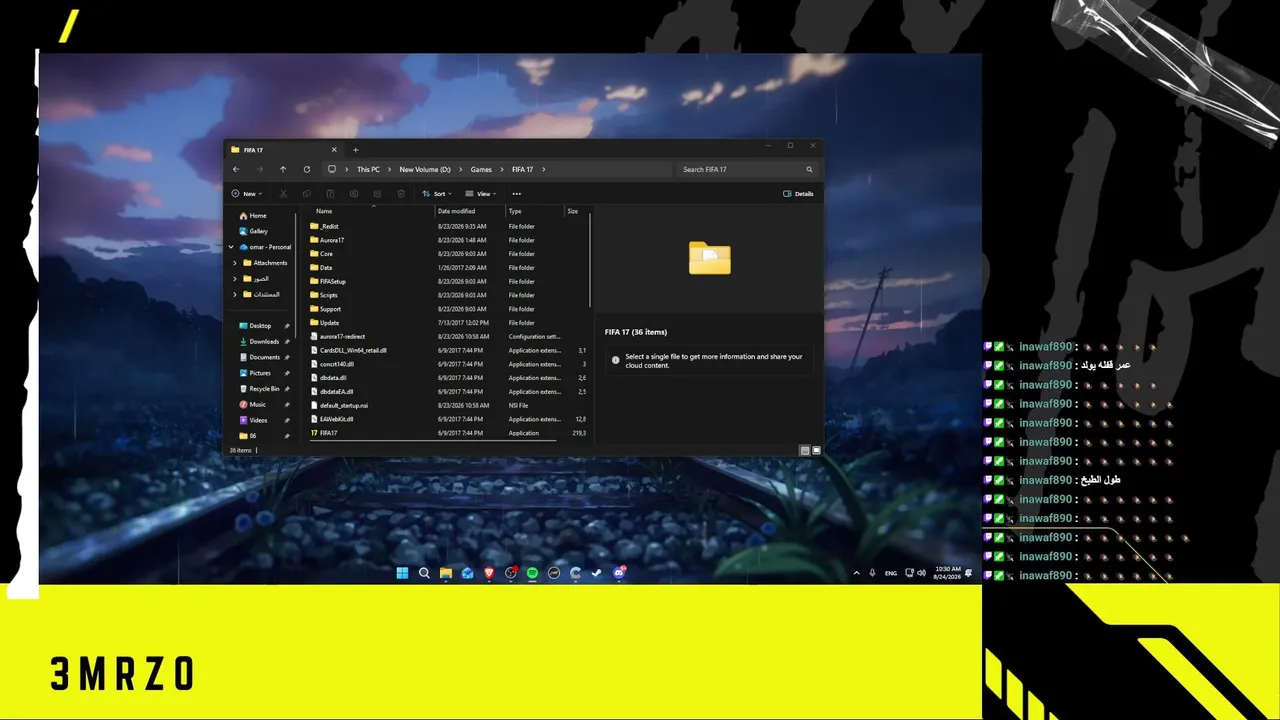This screenshot has height=720, width=1280.
Task: Sort files by Size column header
Action: click(x=573, y=211)
